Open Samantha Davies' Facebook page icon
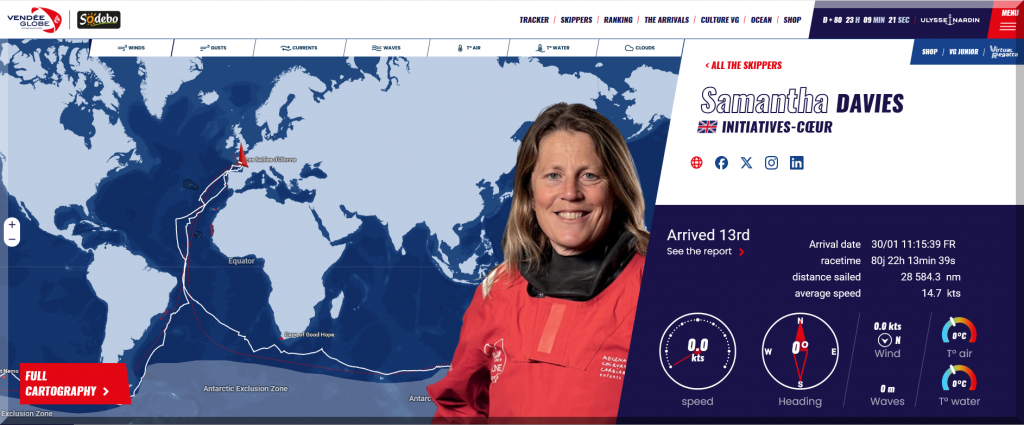The width and height of the screenshot is (1024, 425). [721, 163]
